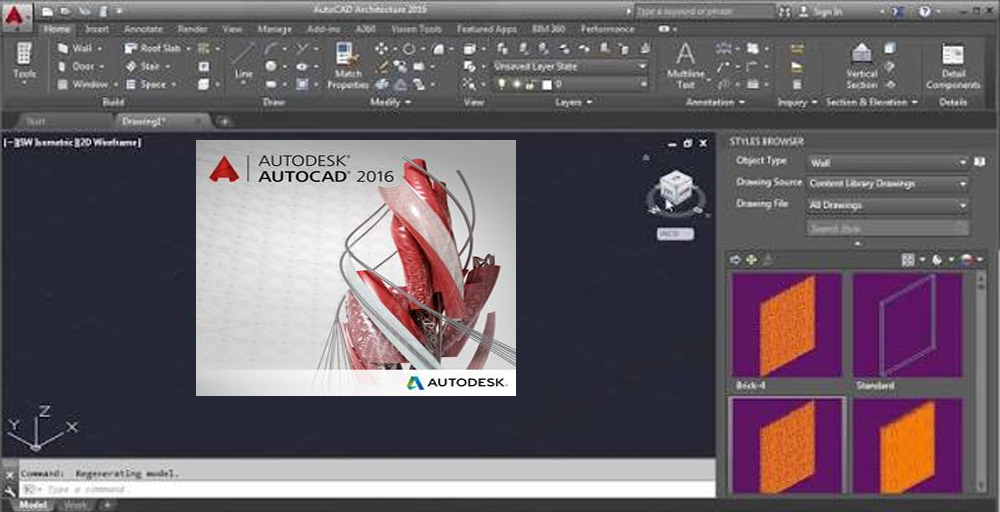This screenshot has width=1000, height=512.
Task: Select the Wall tool
Action: coord(76,48)
